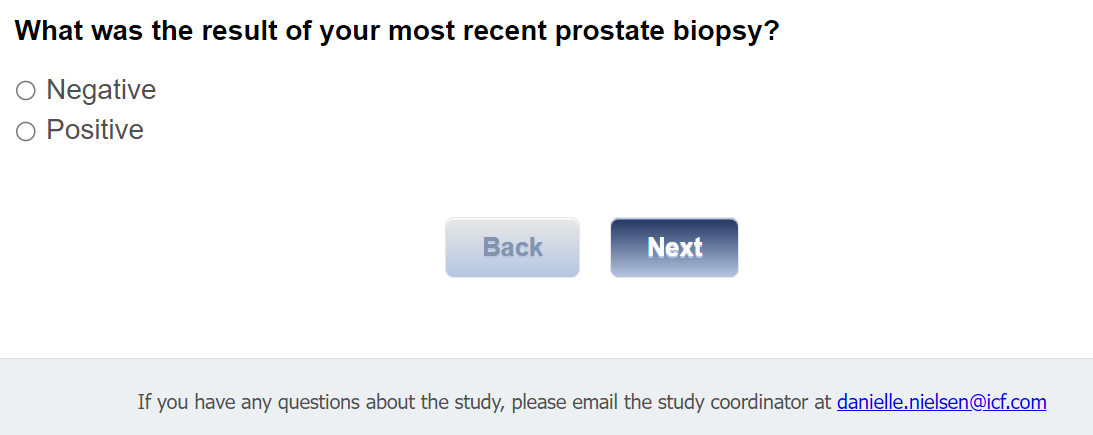Click the Next button

click(x=674, y=247)
